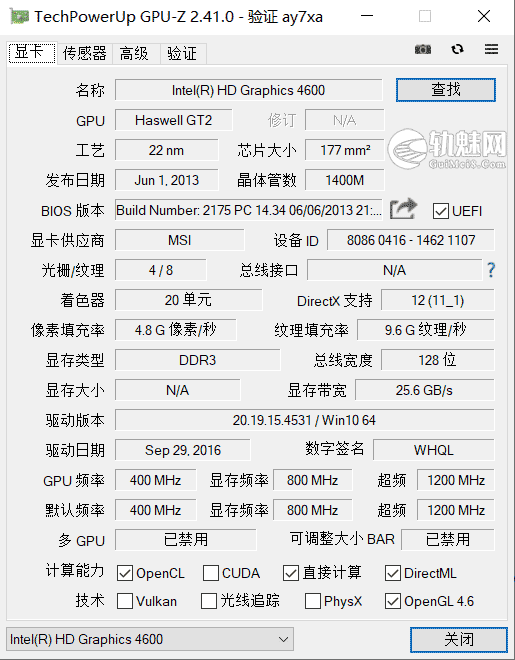Click the 20 单元 shaders value
The image size is (515, 660).
188,300
